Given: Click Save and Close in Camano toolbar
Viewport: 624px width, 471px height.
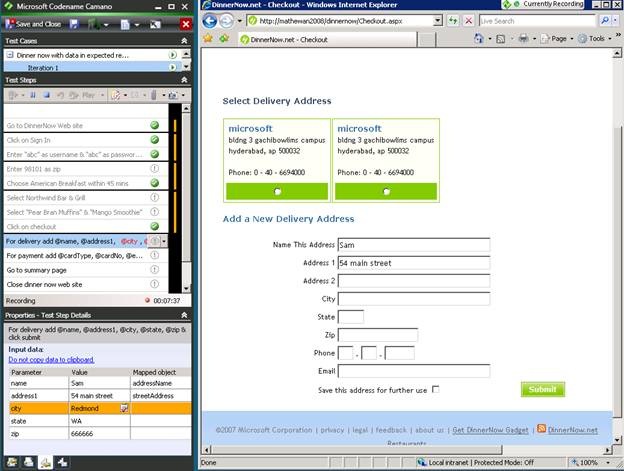Looking at the screenshot, I should [x=33, y=24].
